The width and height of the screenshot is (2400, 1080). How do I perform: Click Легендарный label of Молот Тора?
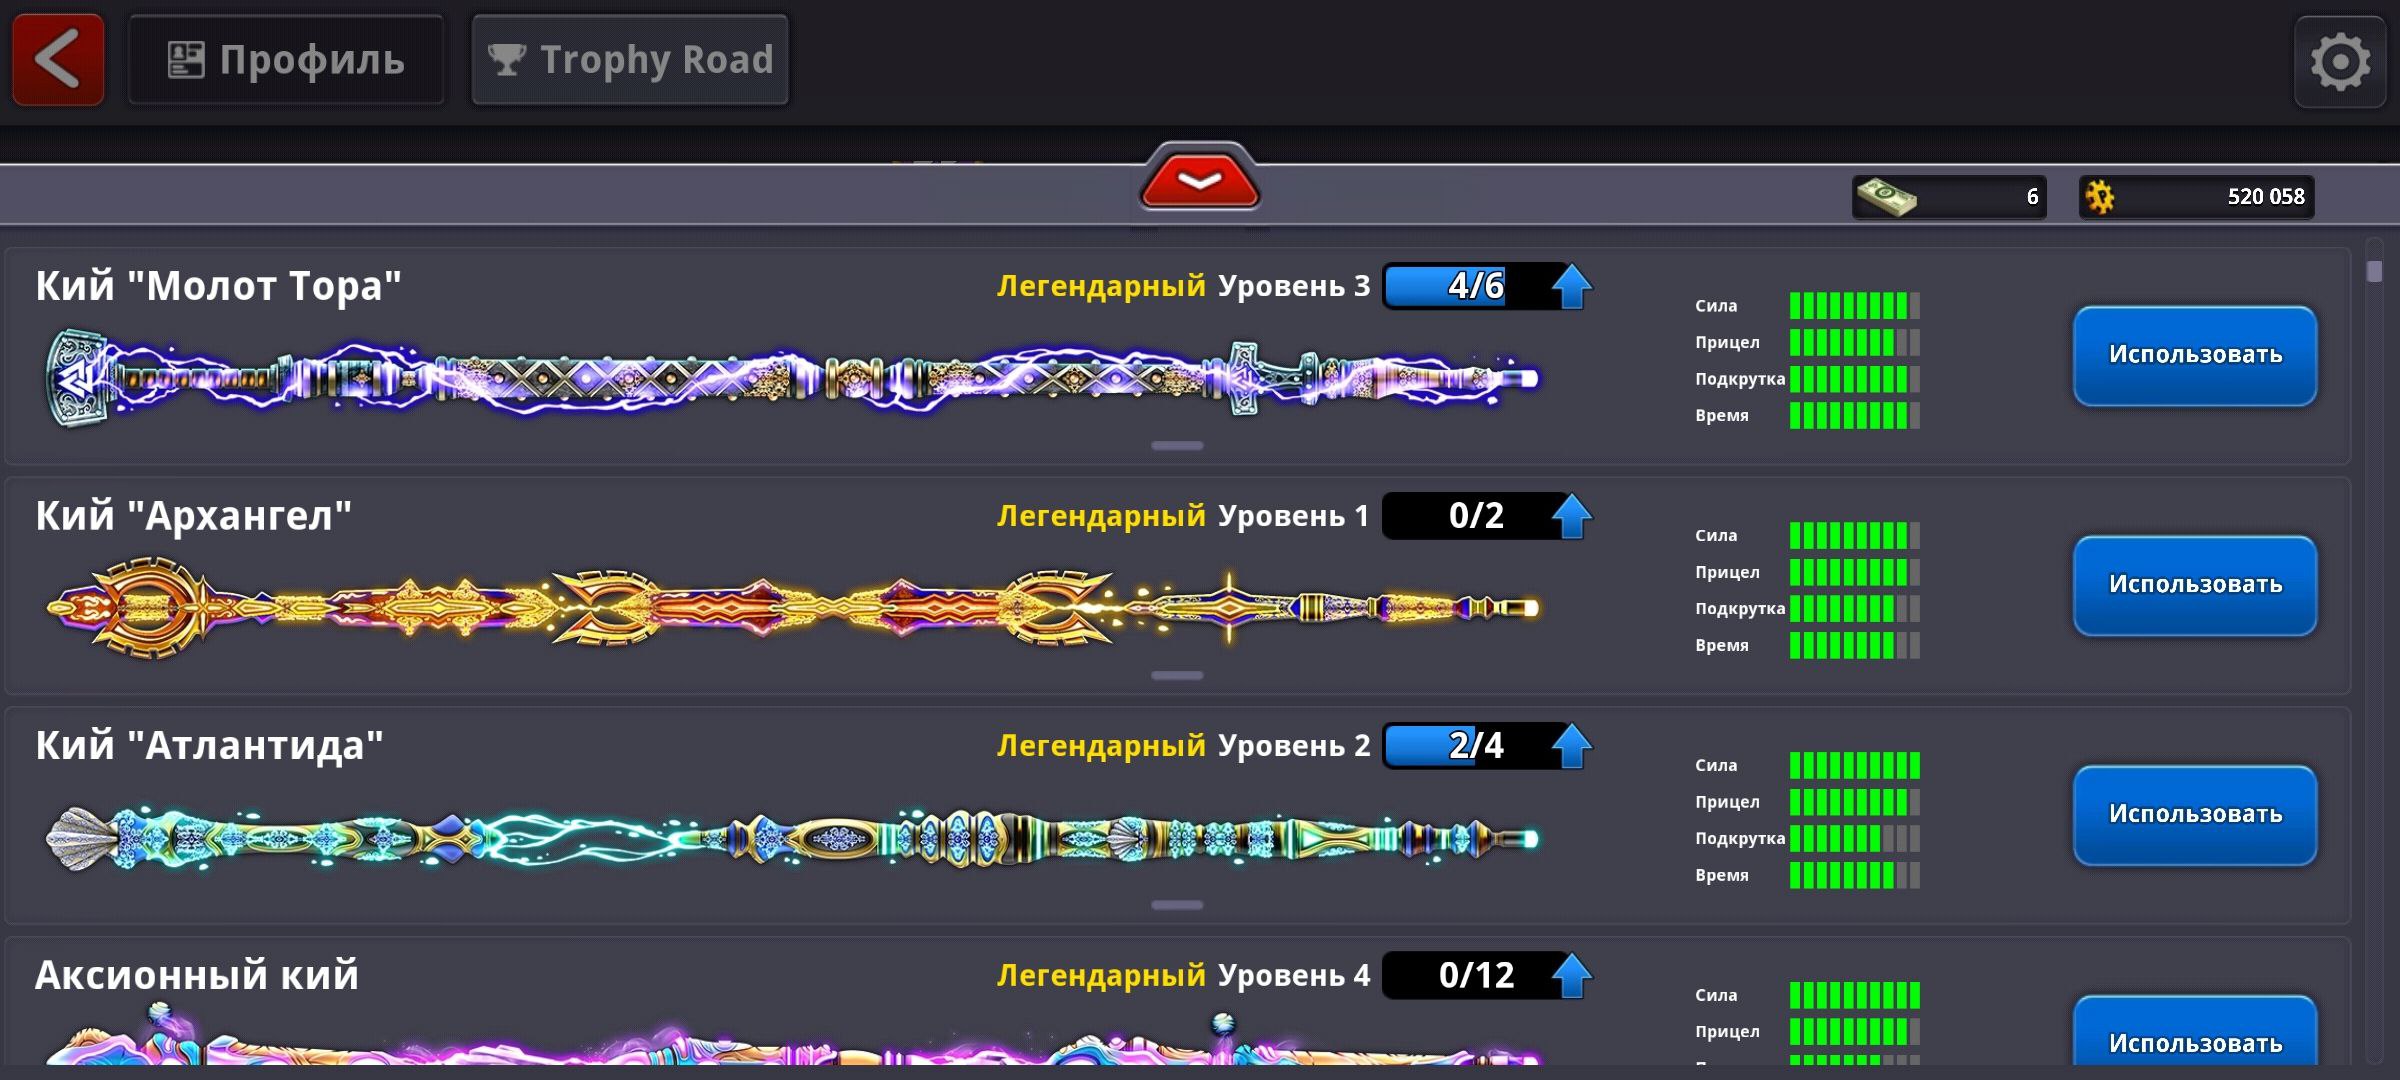pos(1101,287)
